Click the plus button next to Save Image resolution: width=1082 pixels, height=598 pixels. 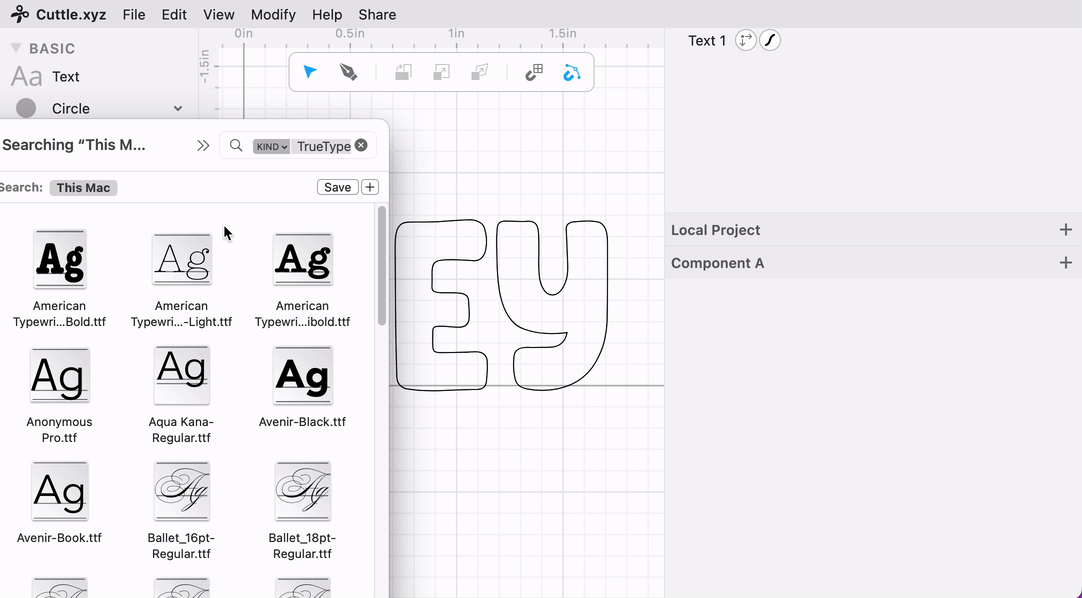point(369,187)
